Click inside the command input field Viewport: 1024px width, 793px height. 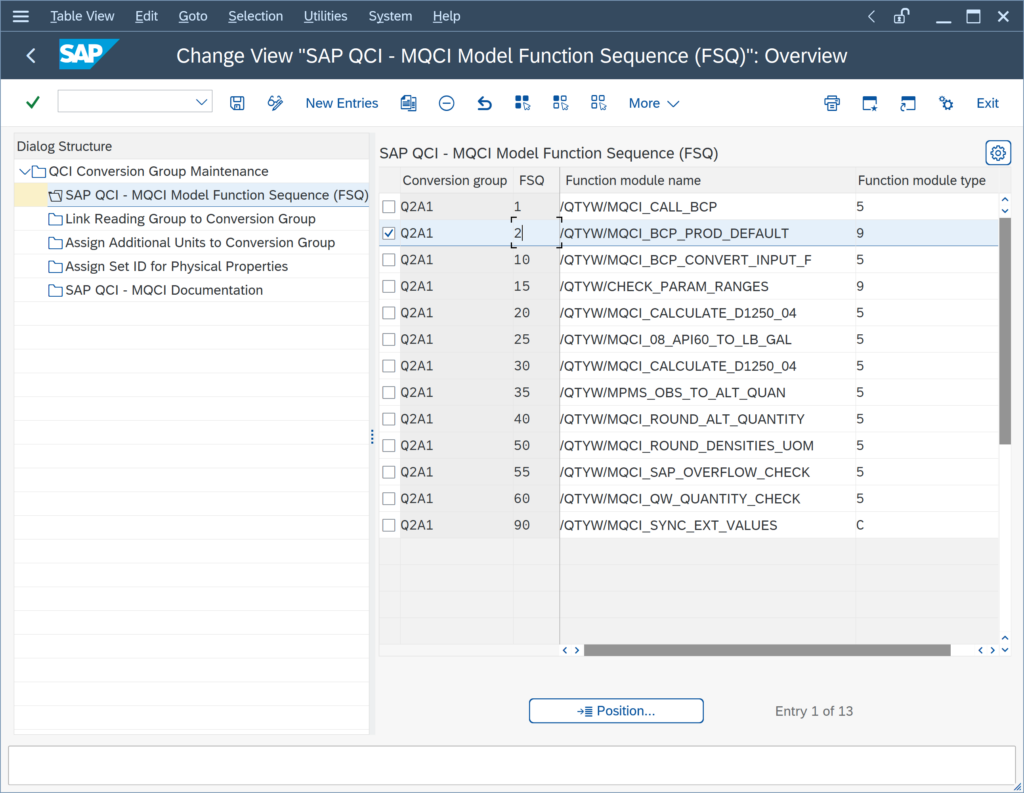pos(126,101)
